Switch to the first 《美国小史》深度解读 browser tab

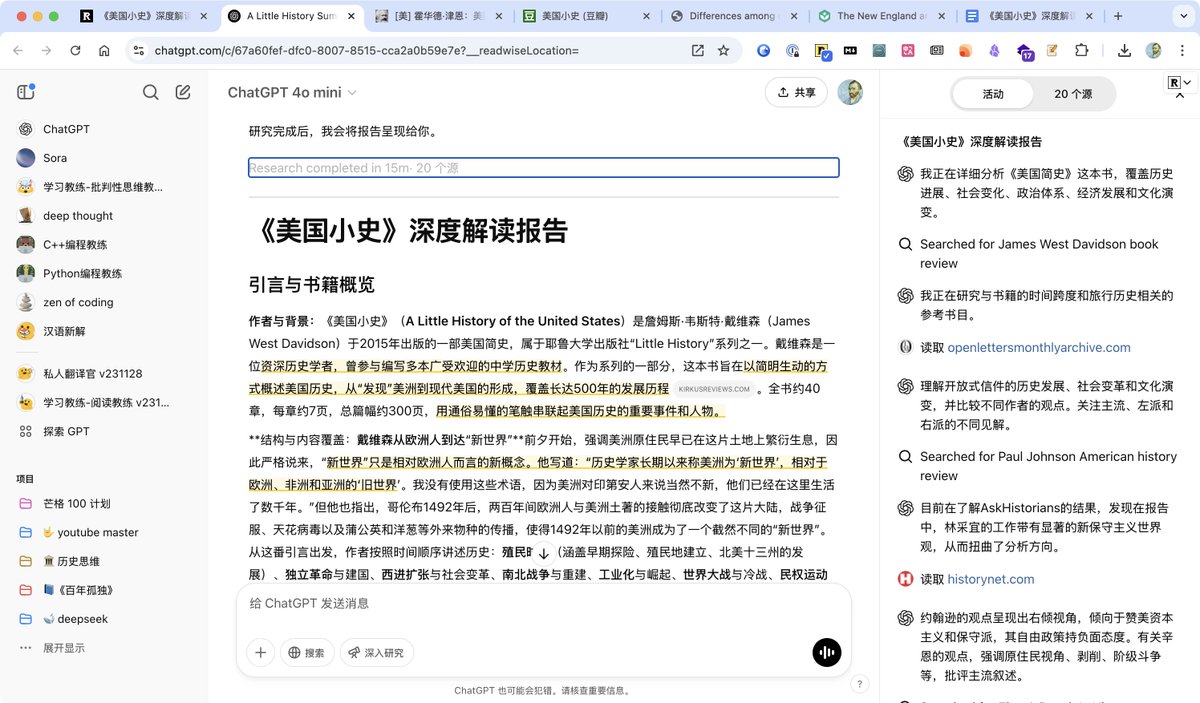(x=144, y=16)
